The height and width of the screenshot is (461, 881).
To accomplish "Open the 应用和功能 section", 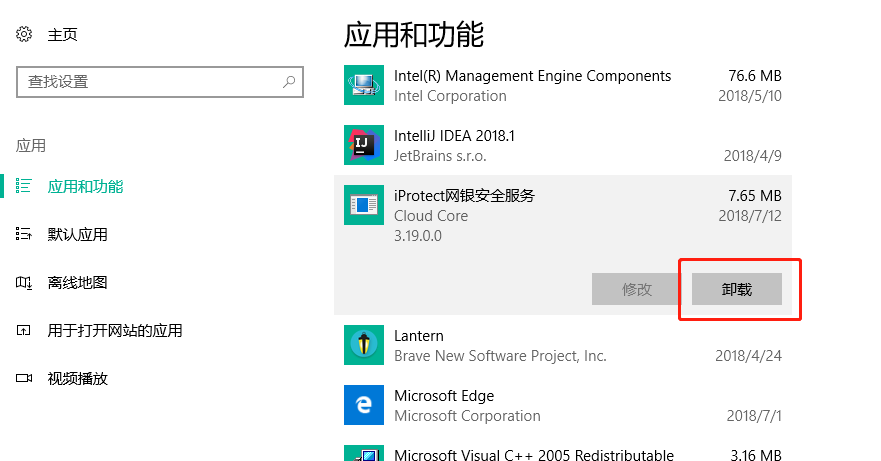I will point(85,186).
